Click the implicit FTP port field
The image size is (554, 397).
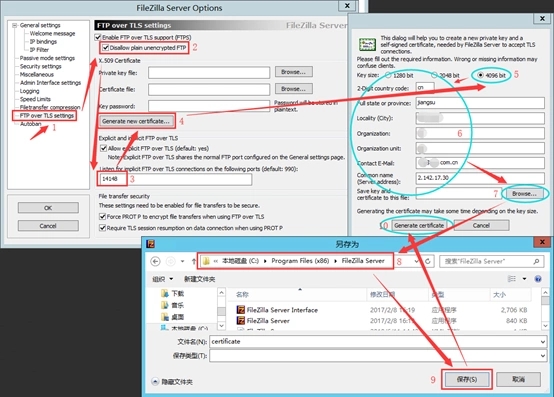176,179
